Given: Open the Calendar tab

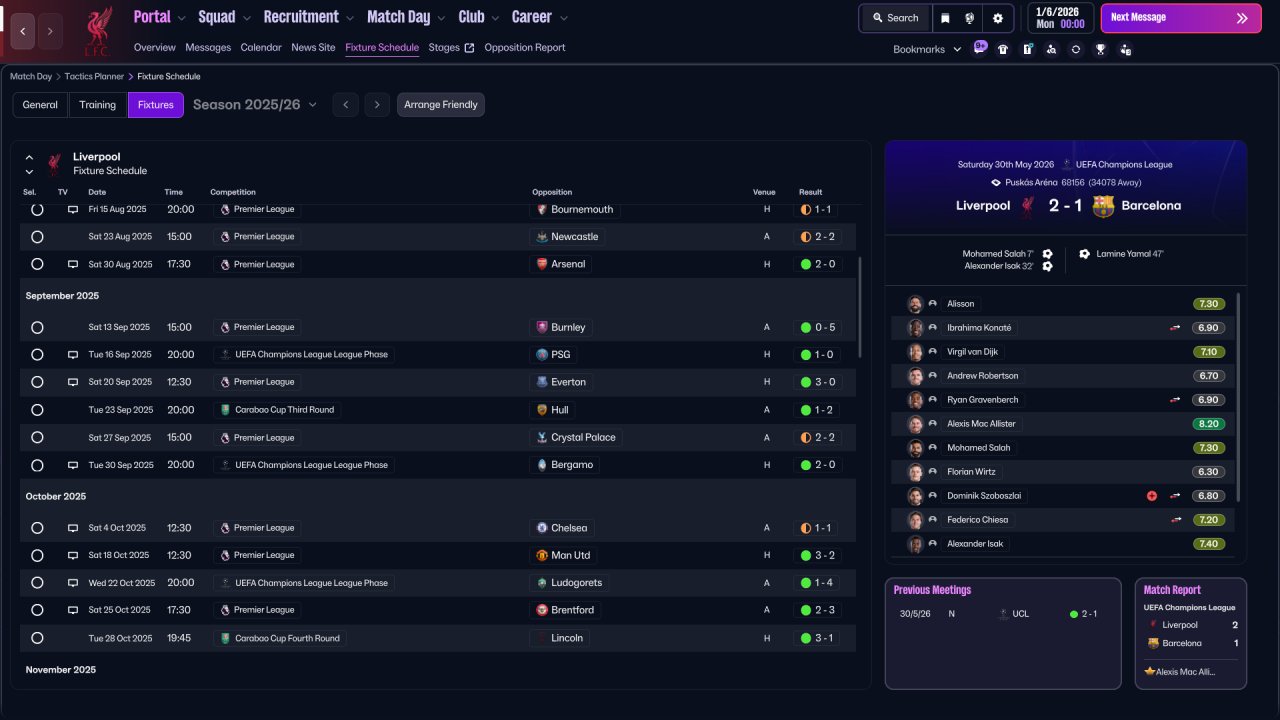Looking at the screenshot, I should click(x=261, y=48).
